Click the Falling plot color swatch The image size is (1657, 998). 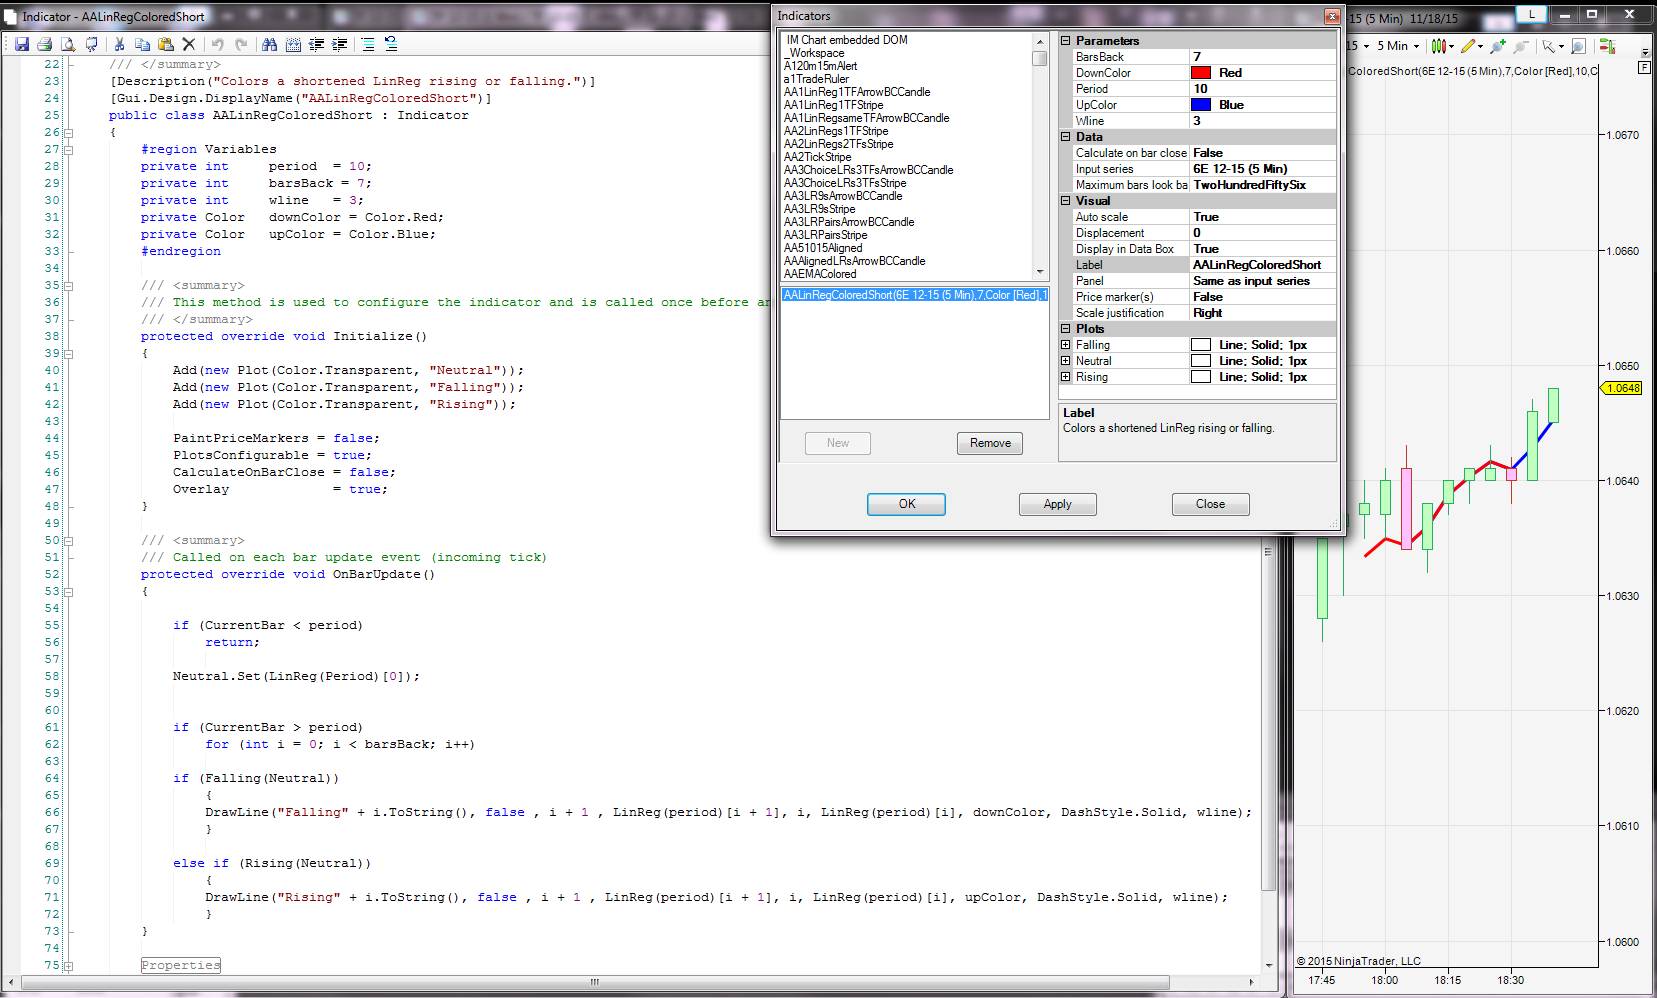(x=1201, y=345)
